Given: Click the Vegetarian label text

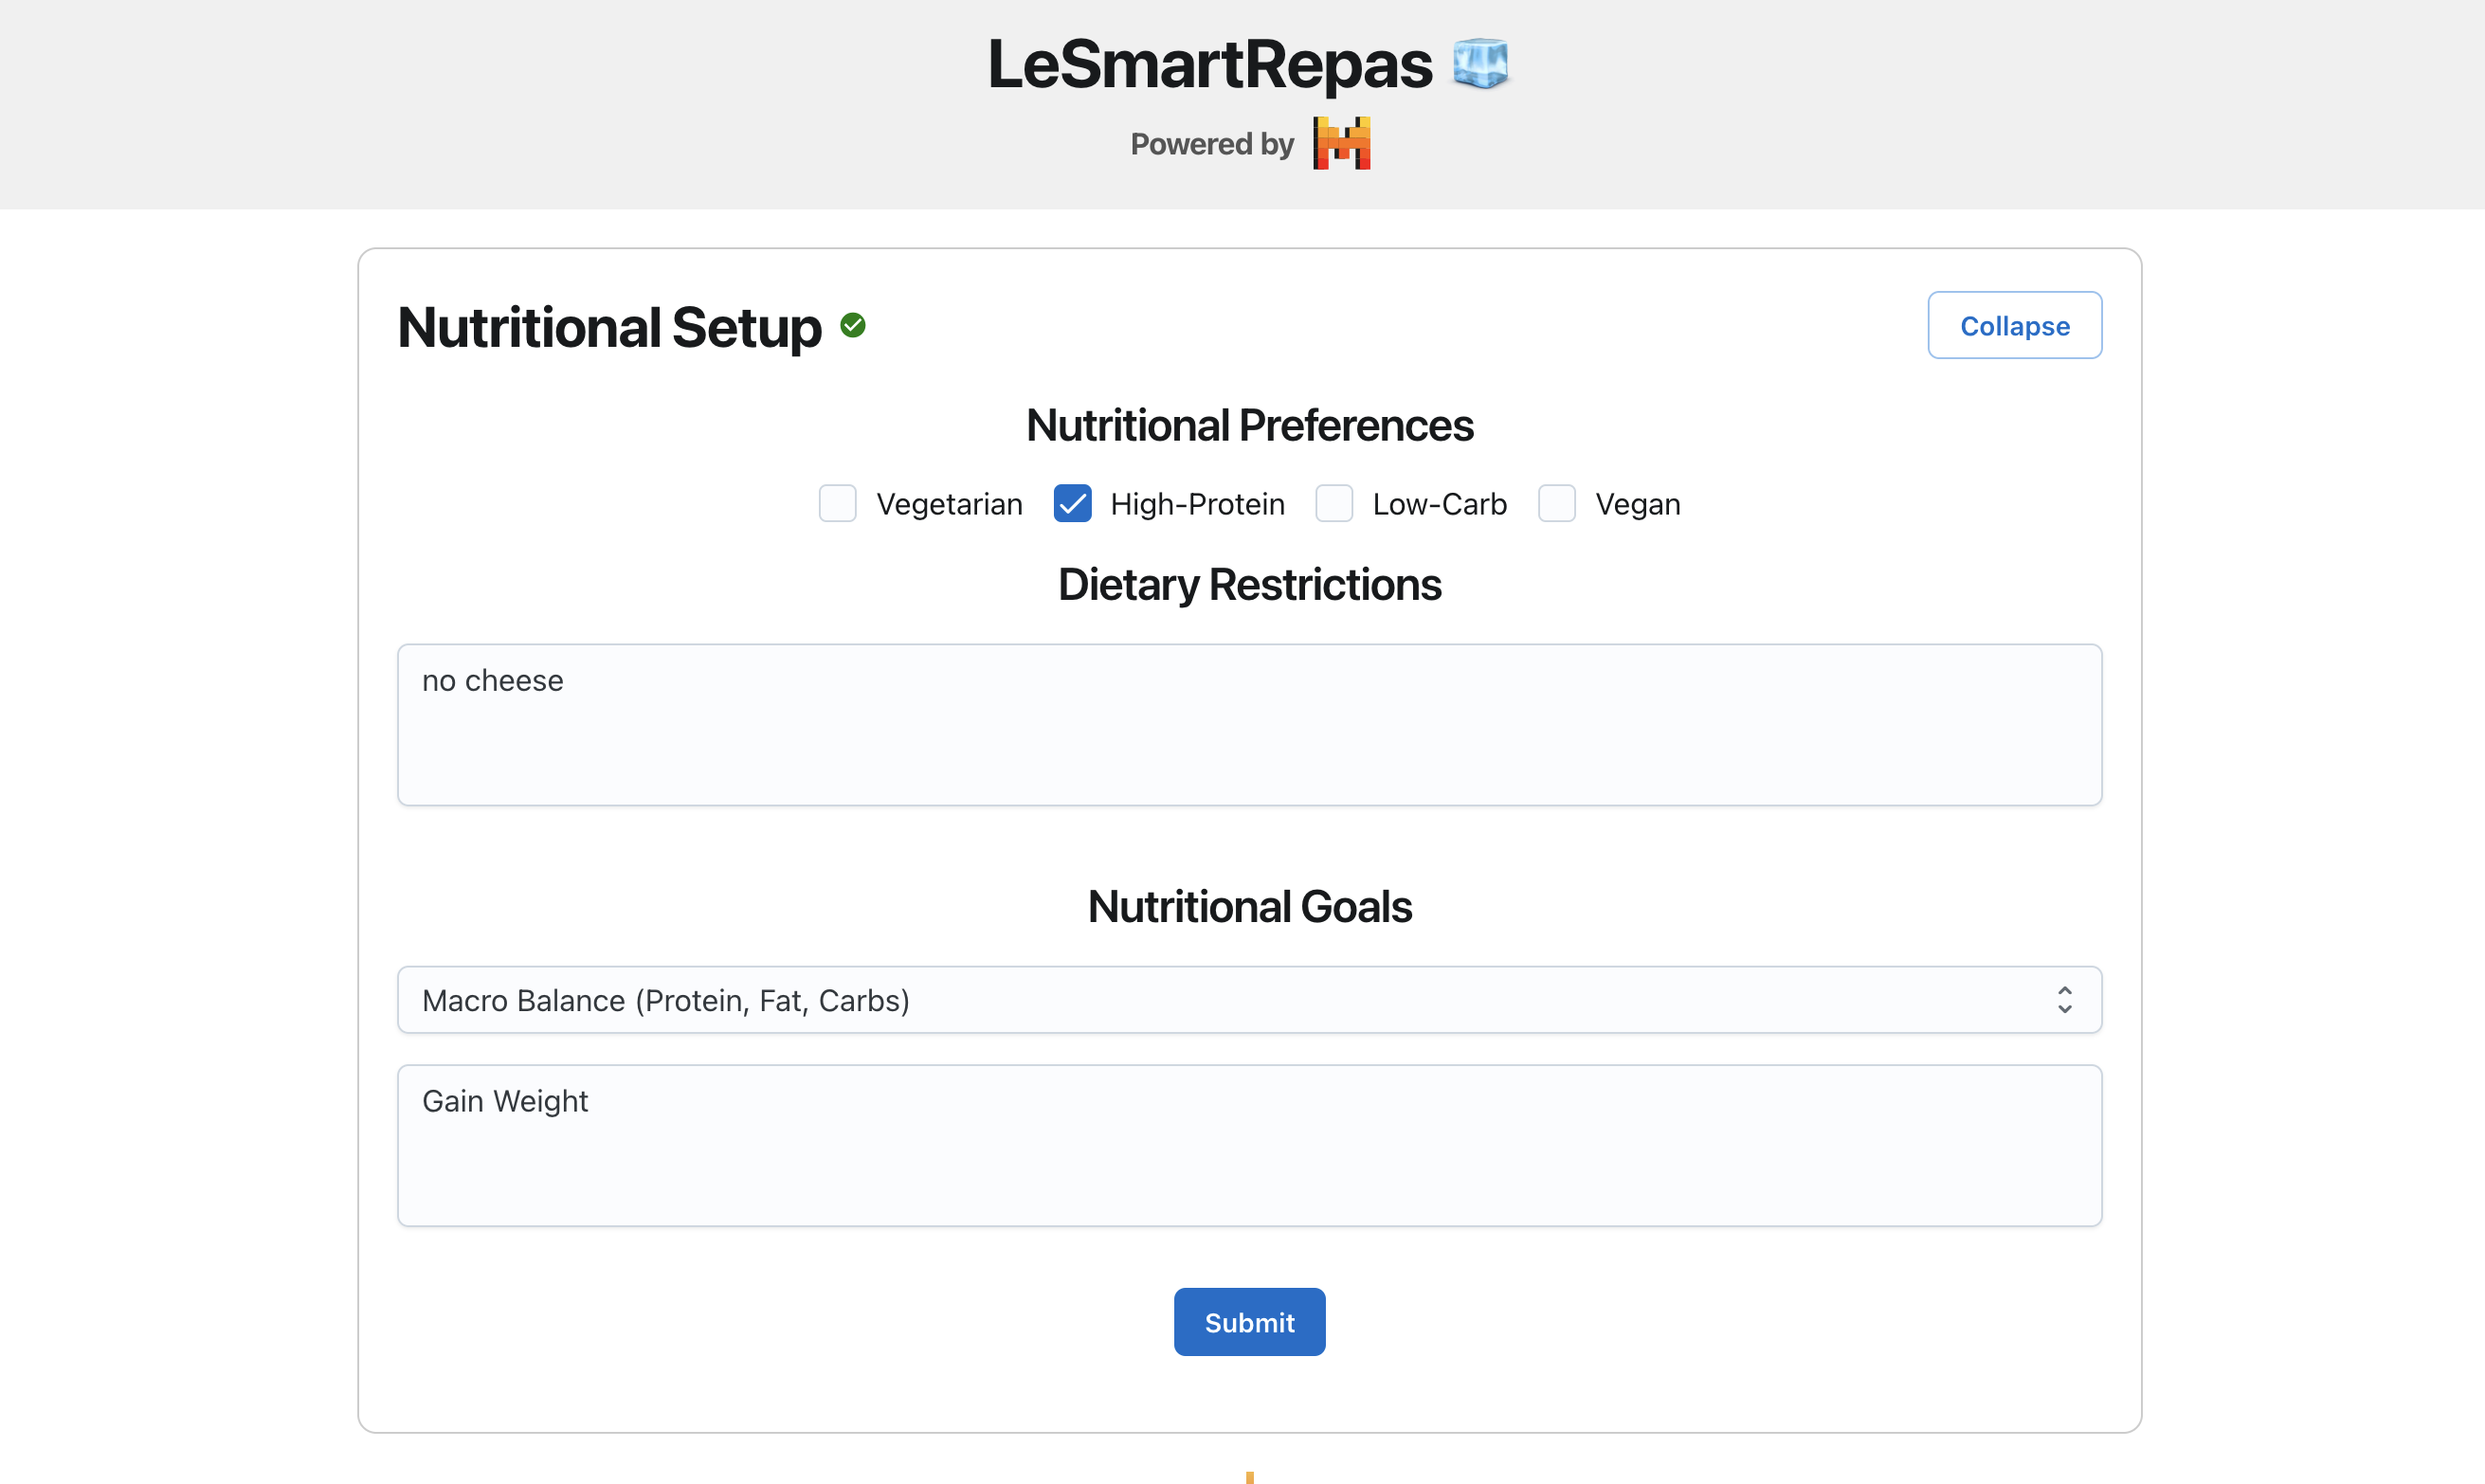Looking at the screenshot, I should [x=949, y=504].
